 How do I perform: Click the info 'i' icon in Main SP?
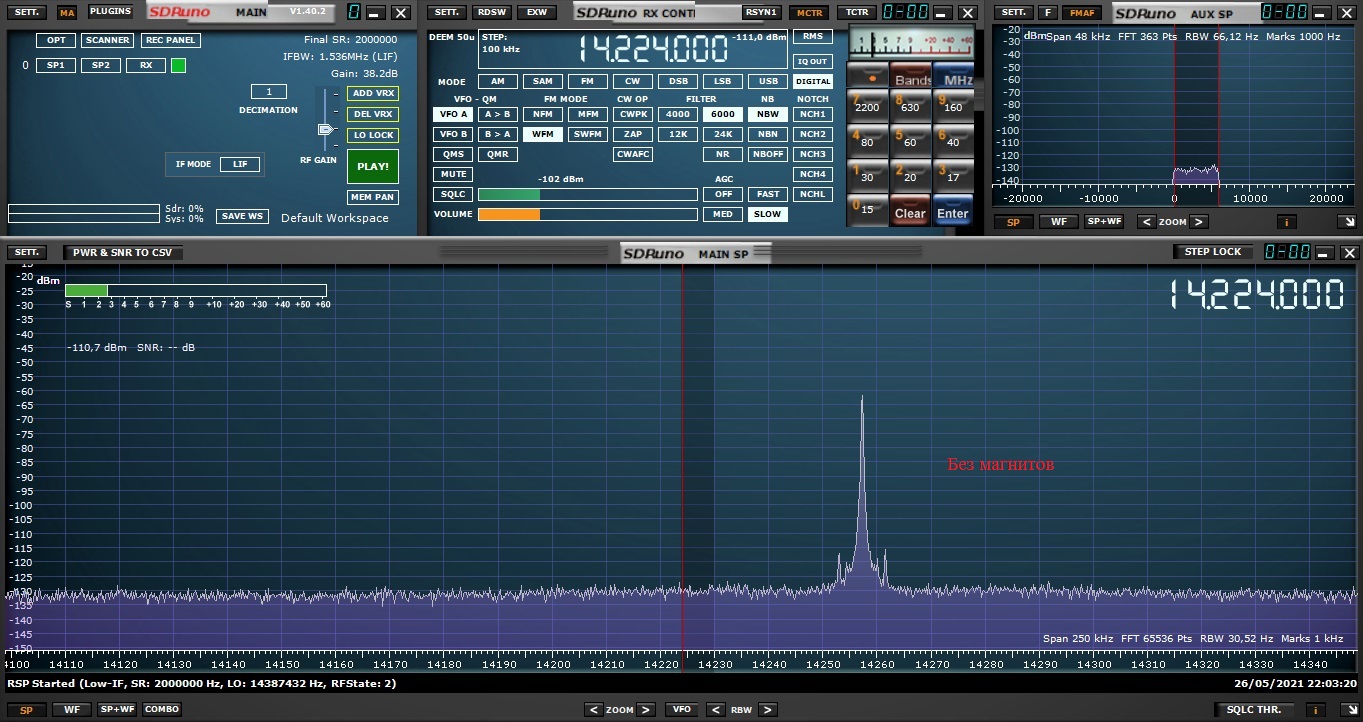coord(1318,709)
